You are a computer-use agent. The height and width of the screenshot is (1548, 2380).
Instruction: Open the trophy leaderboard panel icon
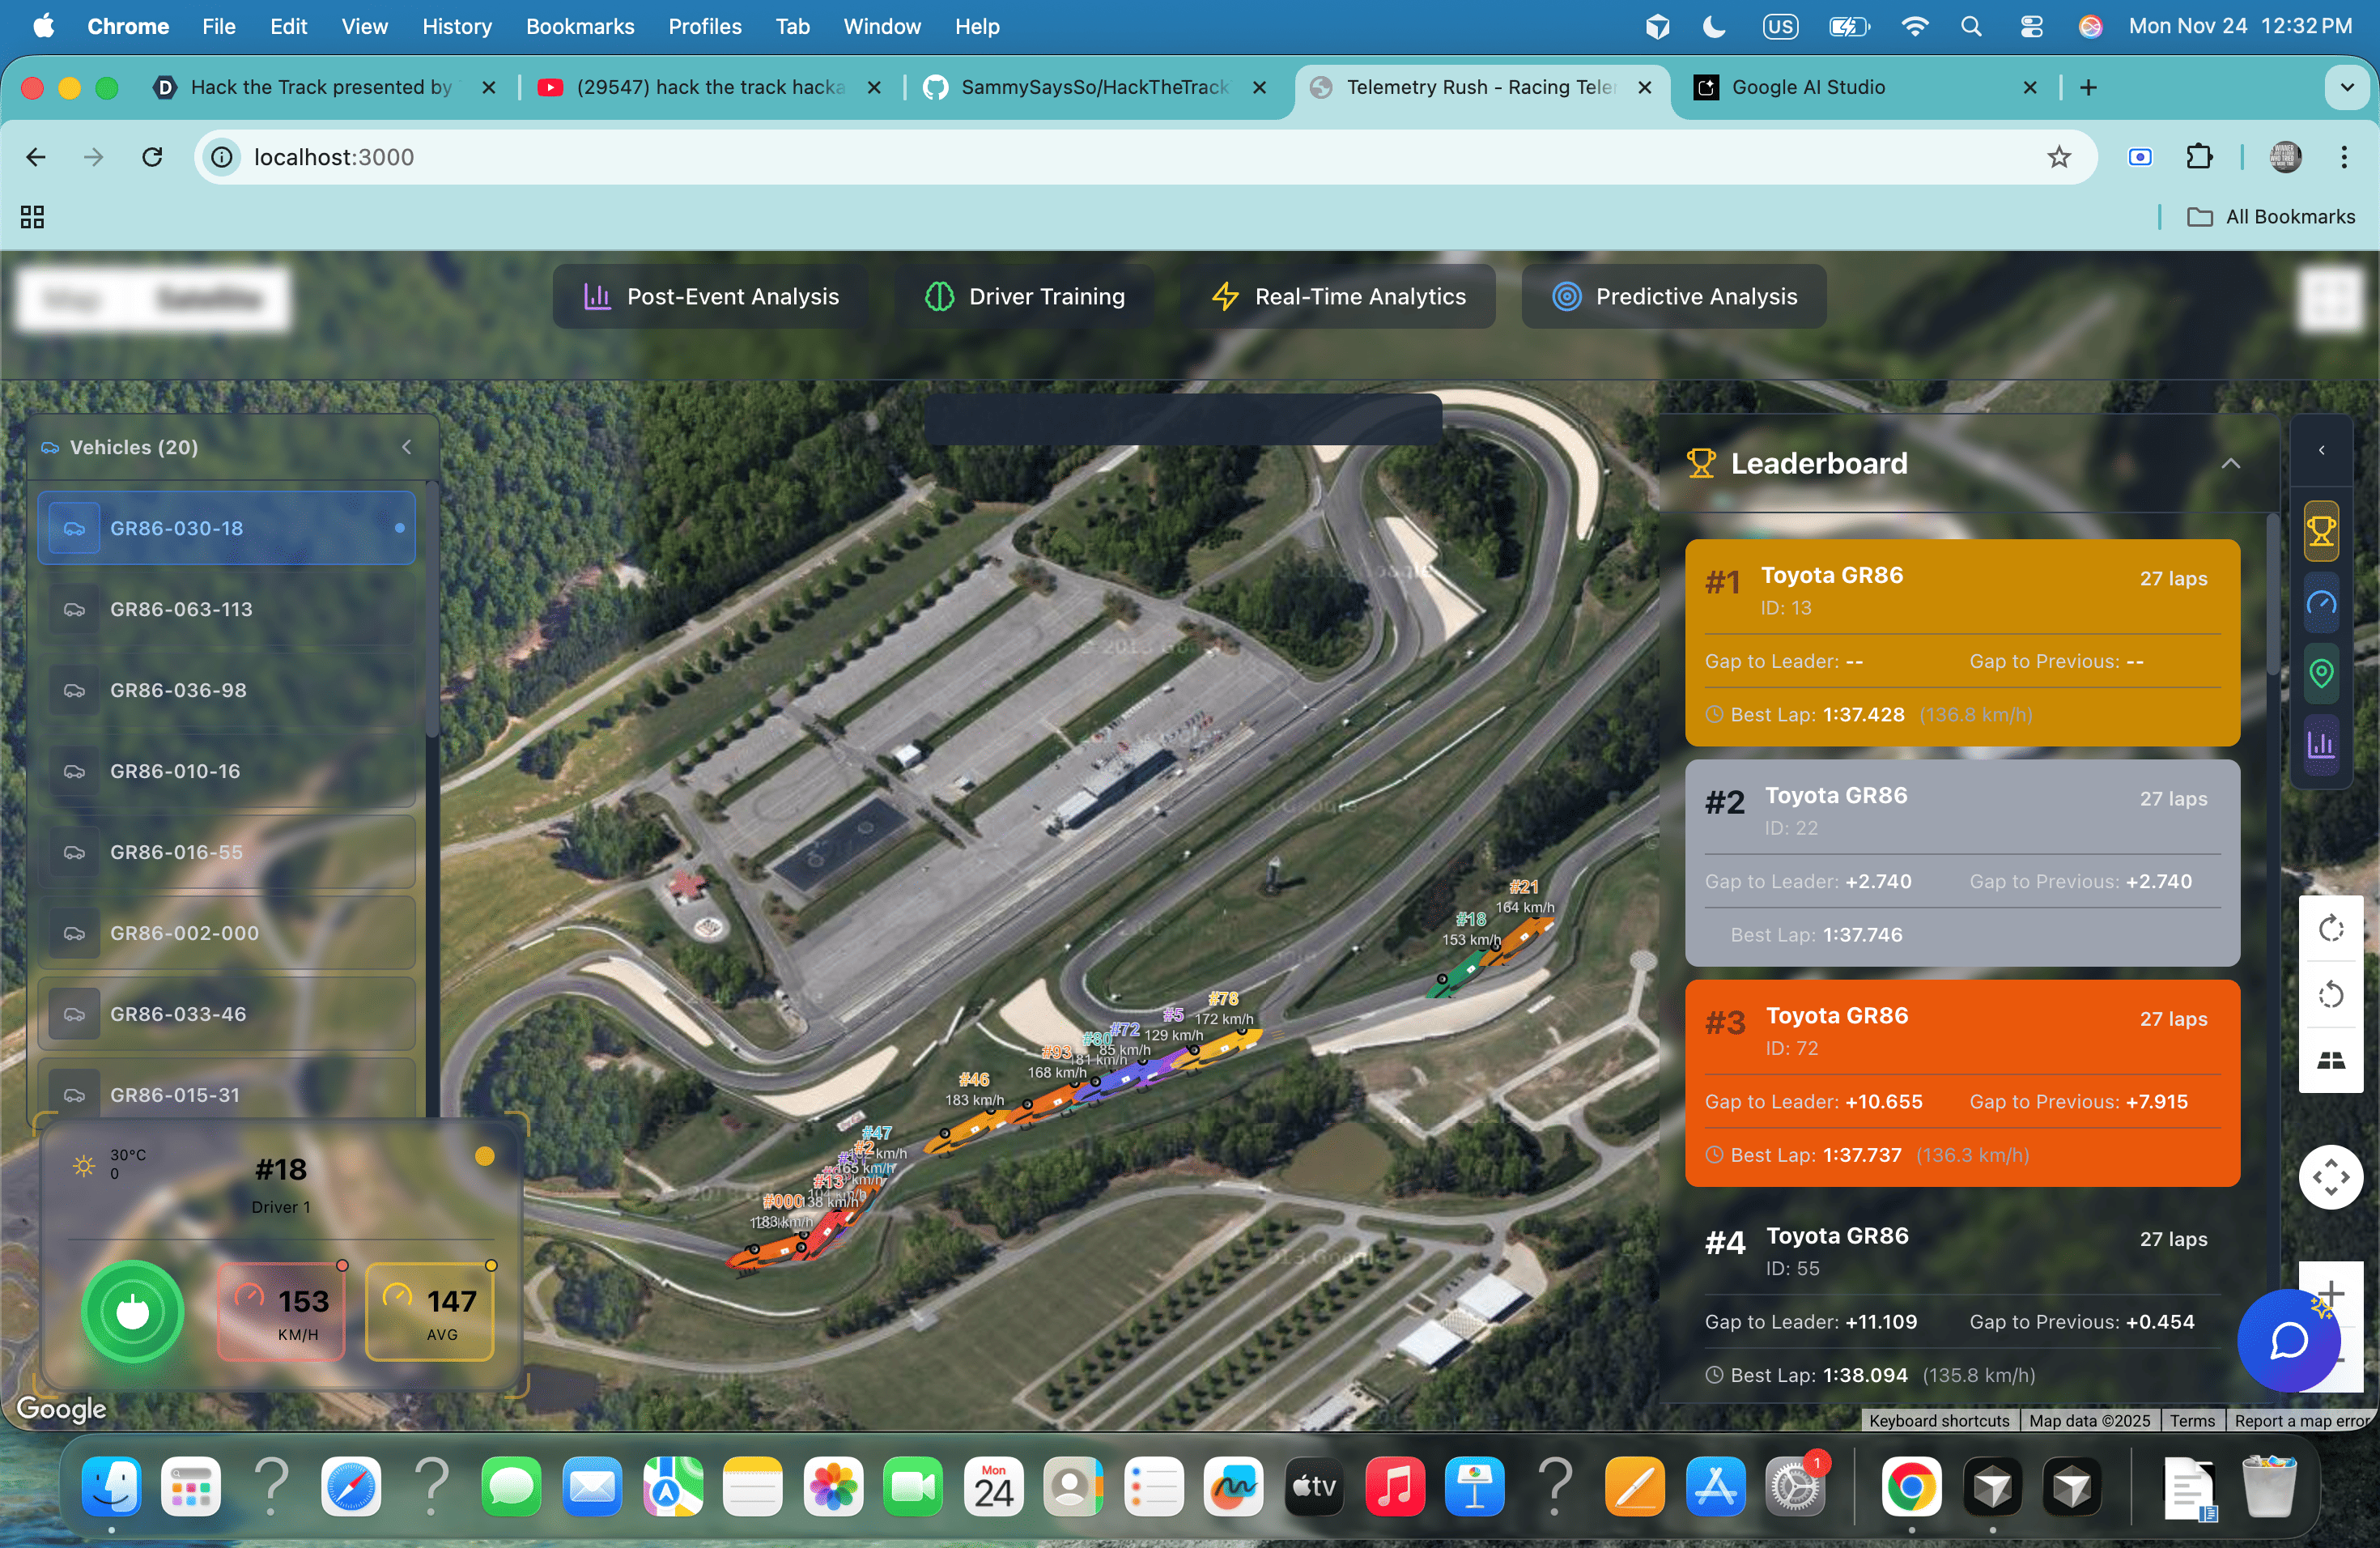point(2320,531)
